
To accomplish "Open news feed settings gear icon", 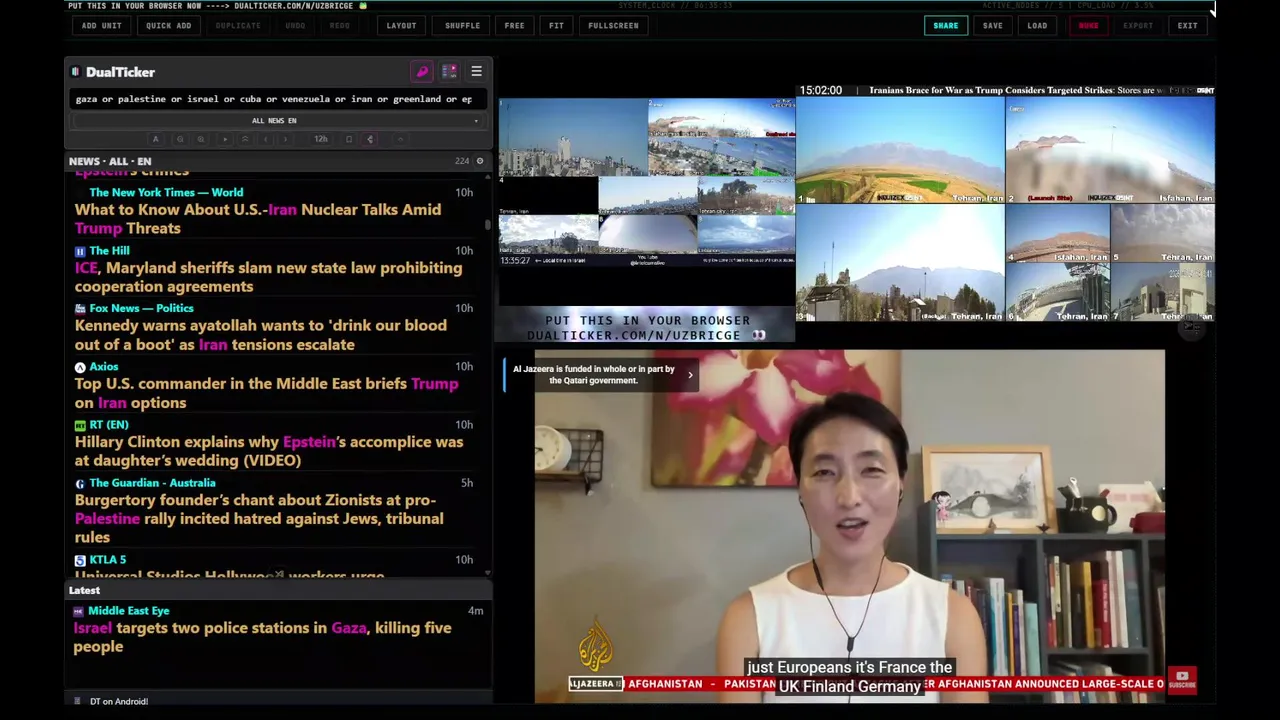I will tap(480, 161).
